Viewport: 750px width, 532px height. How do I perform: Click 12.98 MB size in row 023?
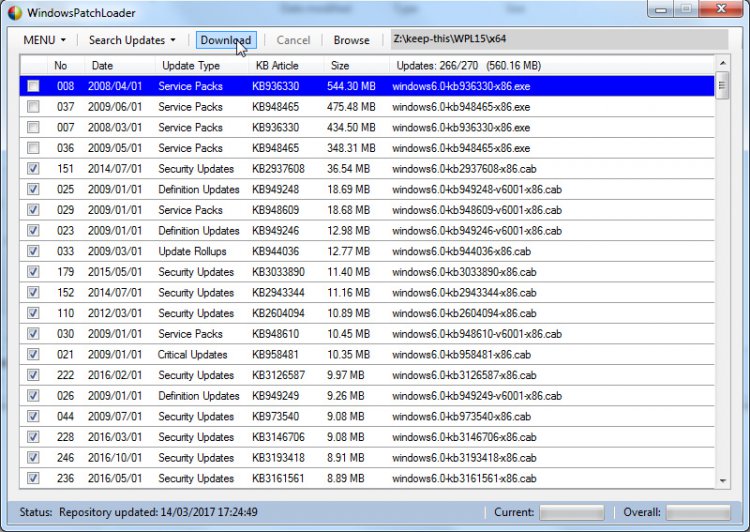(x=348, y=230)
